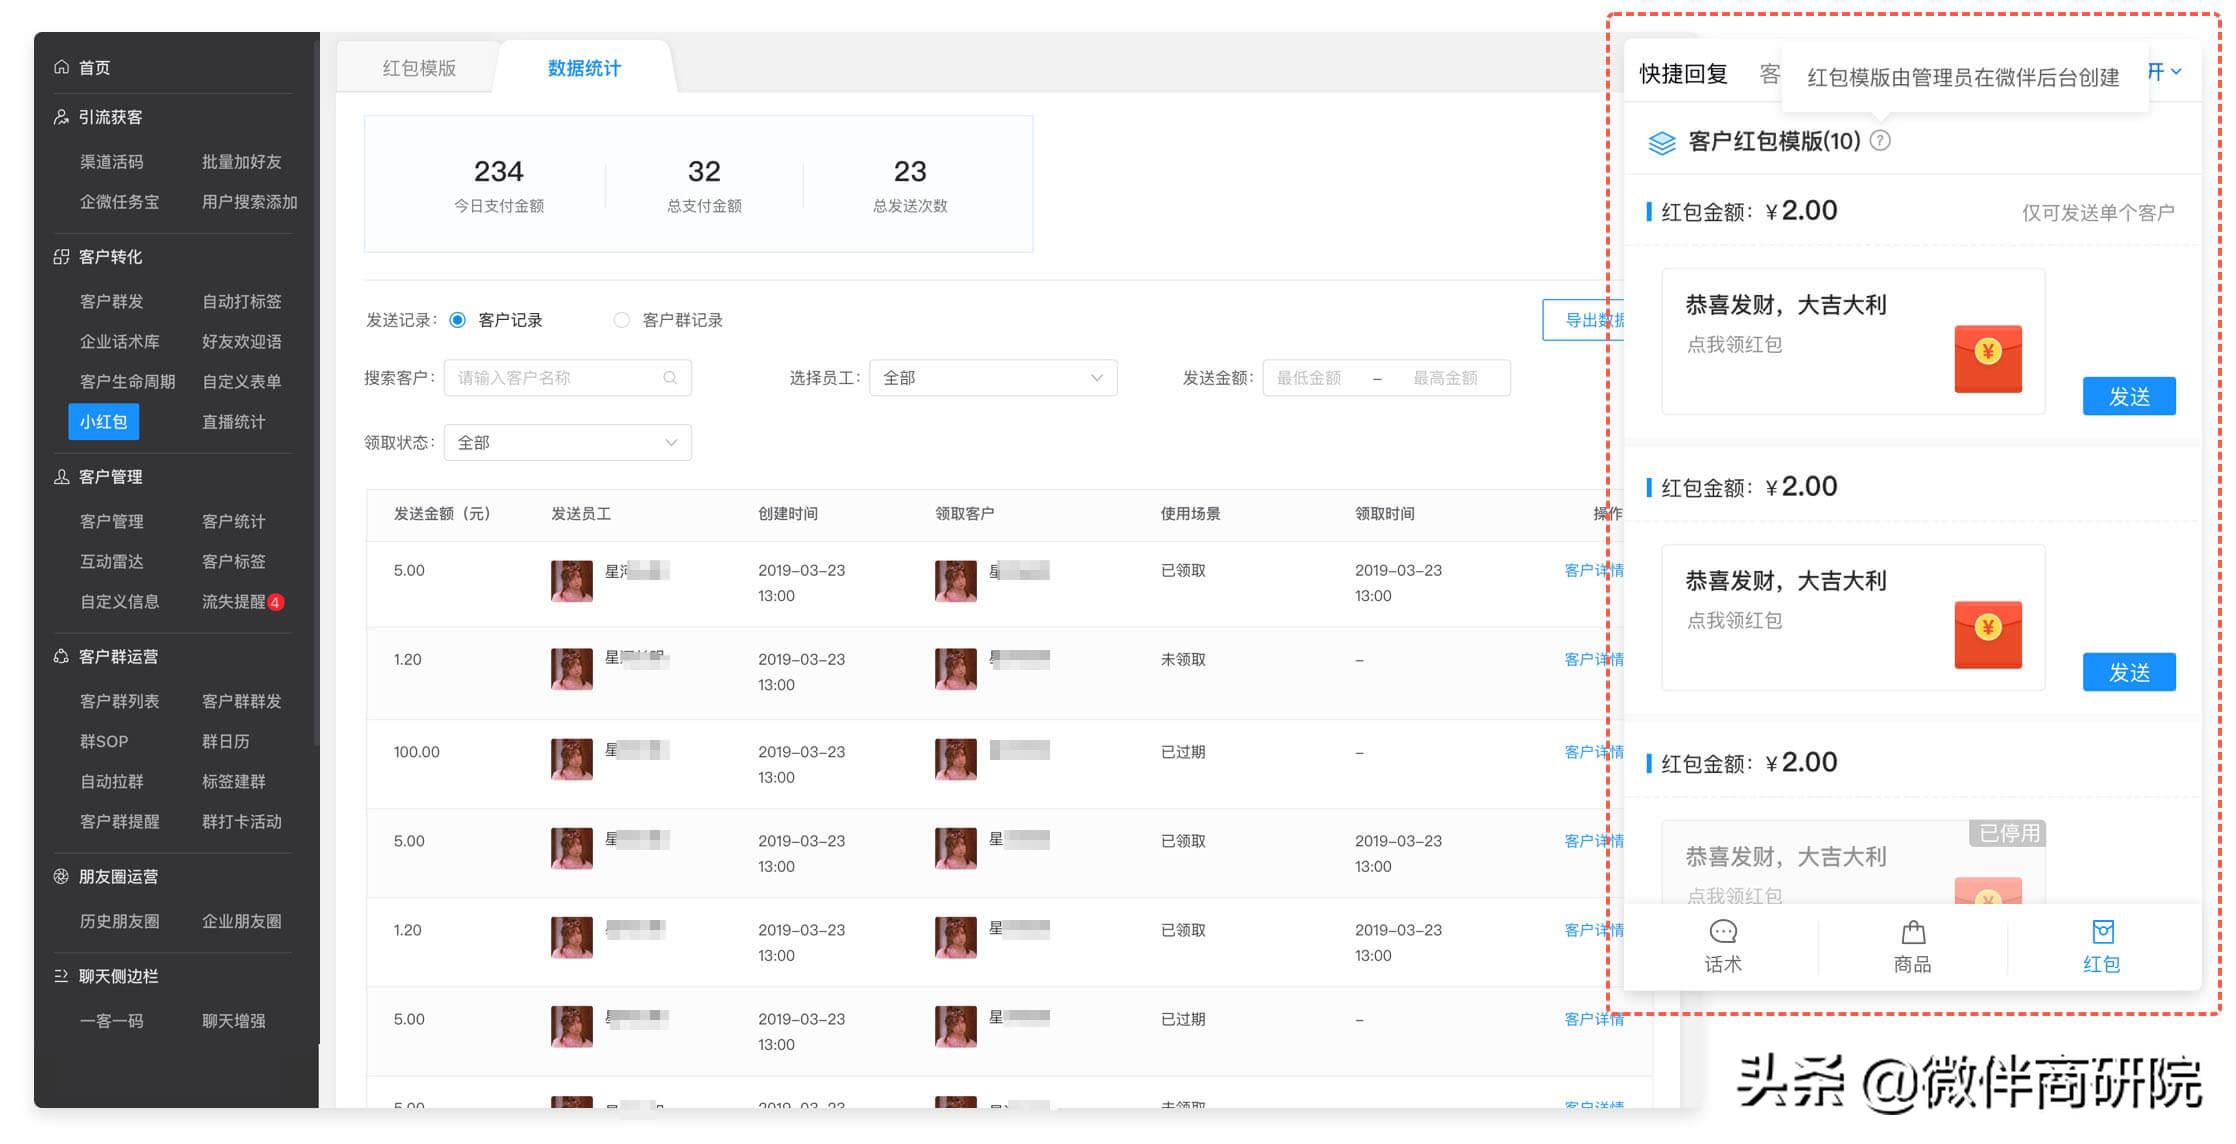Switch to the 红包模版 tab
The height and width of the screenshot is (1144, 2236).
pyautogui.click(x=418, y=67)
